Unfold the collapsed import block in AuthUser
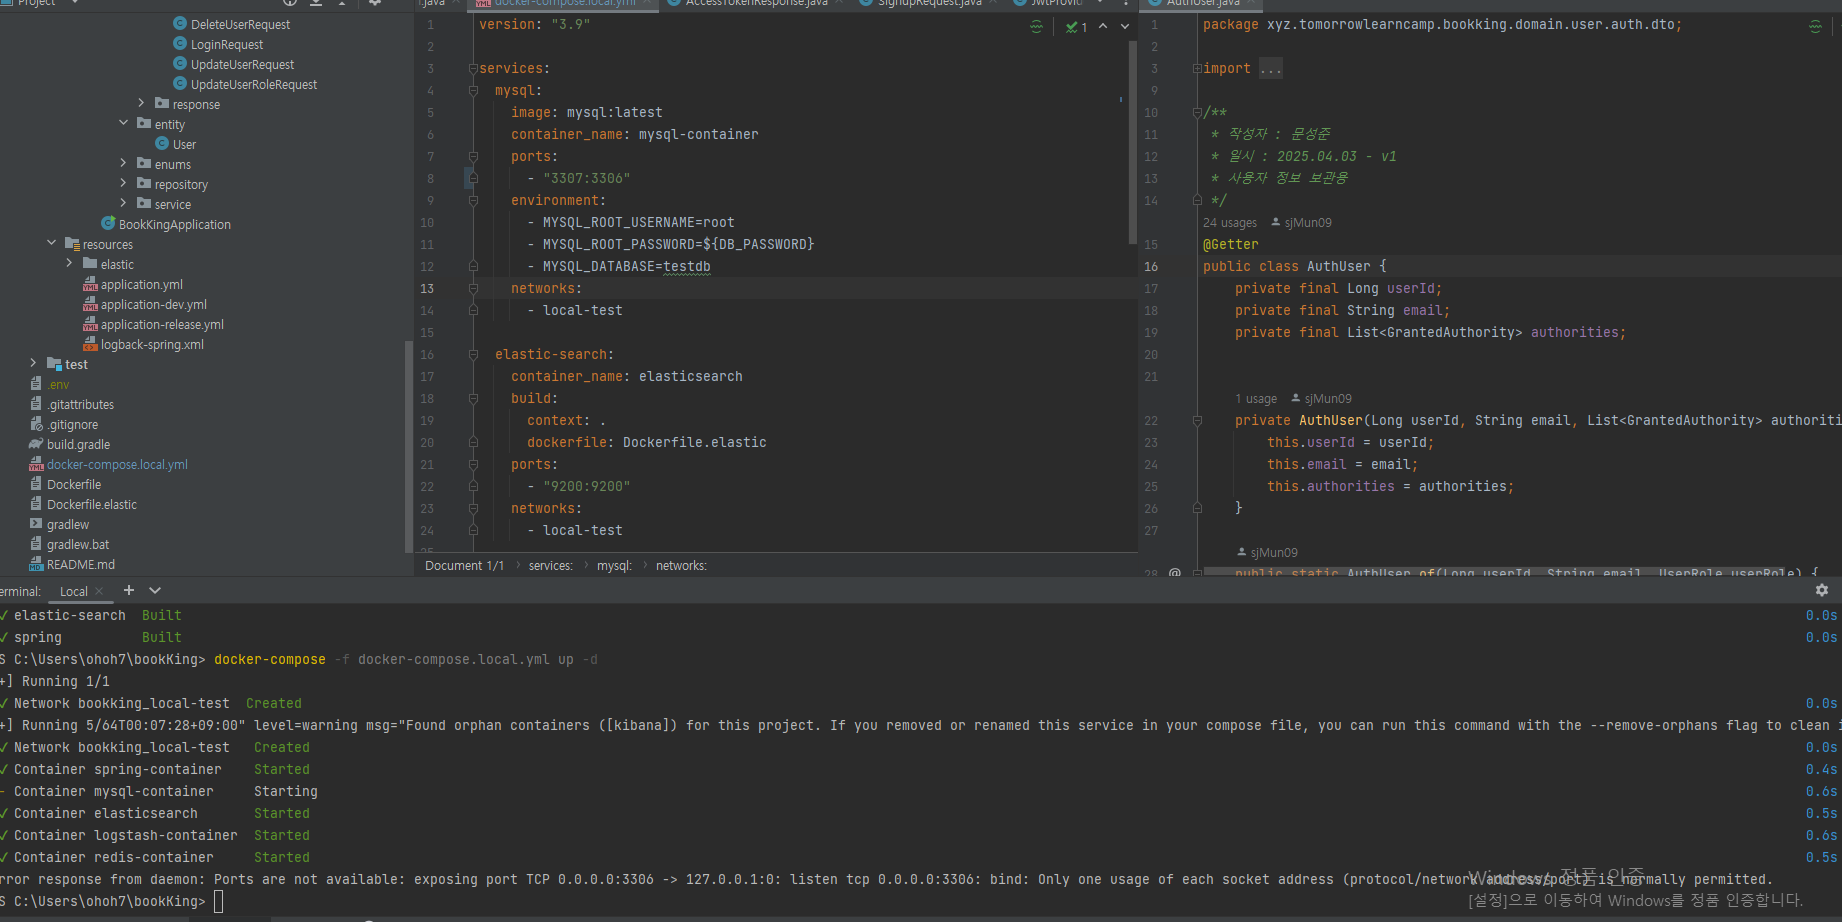 coord(1197,68)
